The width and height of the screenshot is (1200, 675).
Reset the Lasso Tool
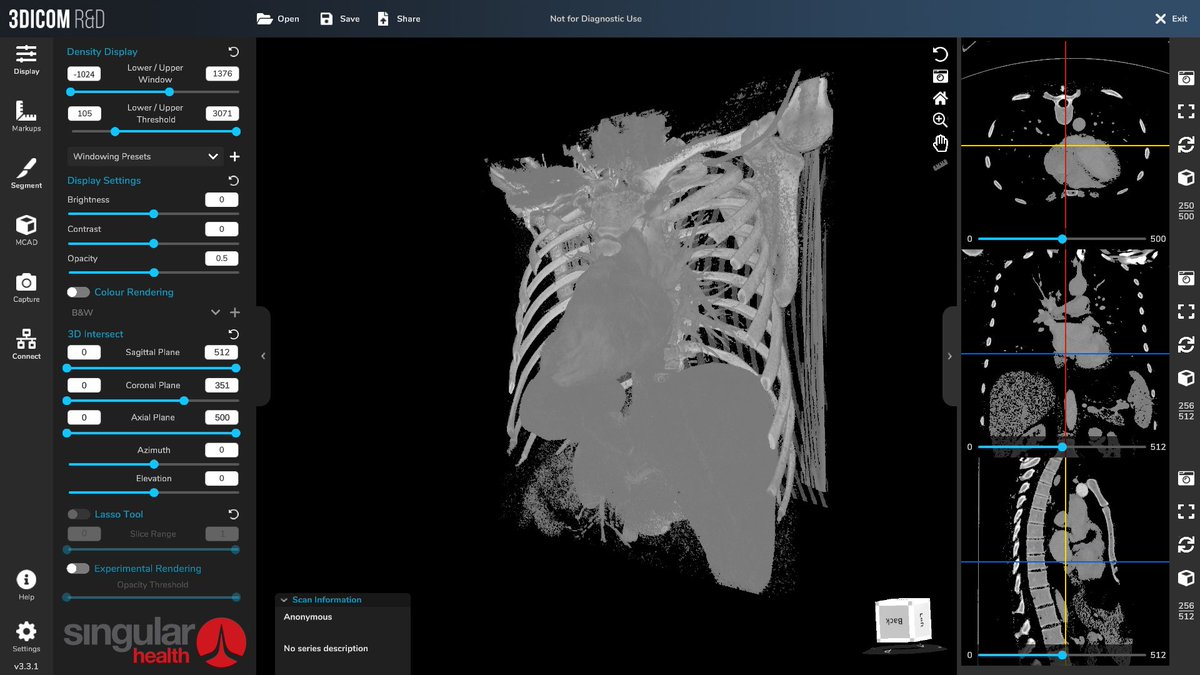pyautogui.click(x=233, y=514)
